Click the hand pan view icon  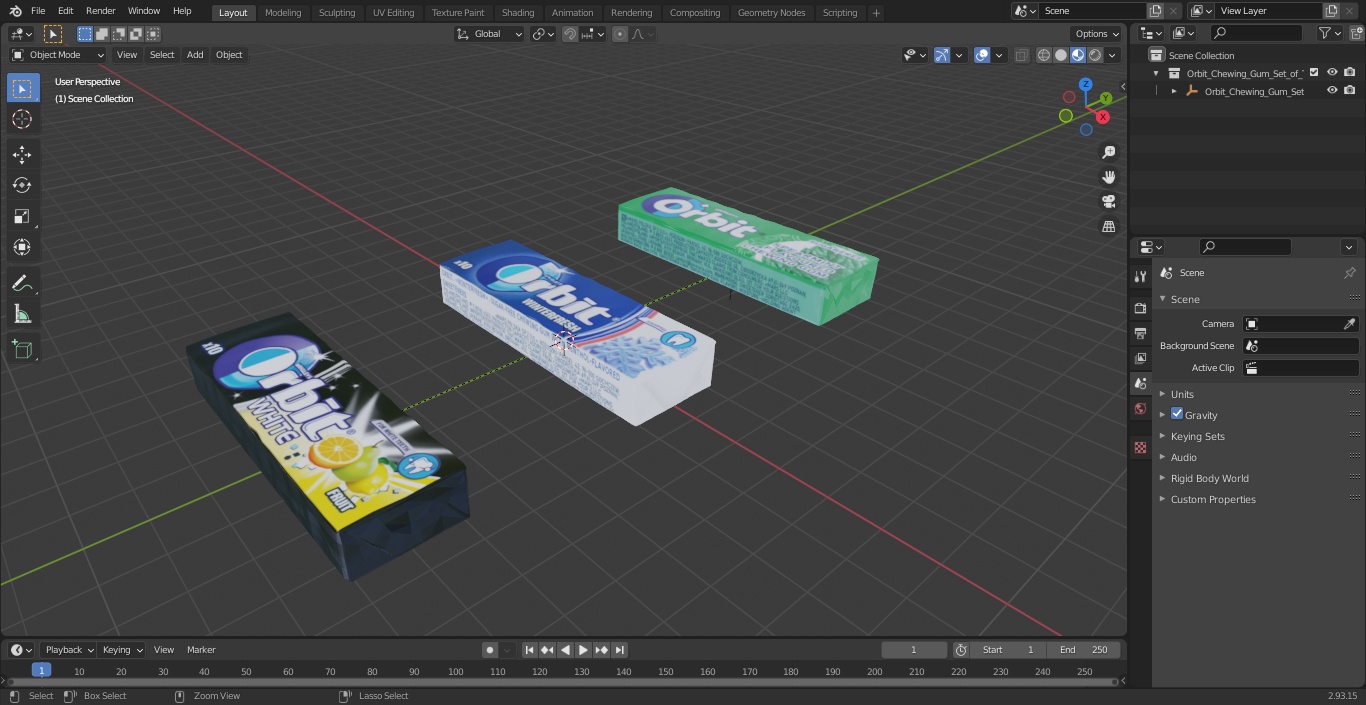pyautogui.click(x=1109, y=177)
